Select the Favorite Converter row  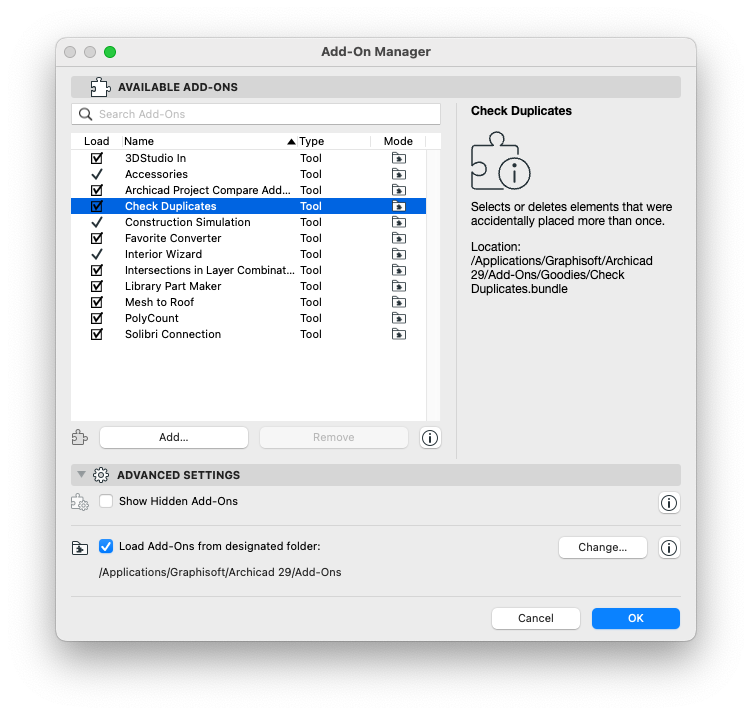click(x=248, y=238)
